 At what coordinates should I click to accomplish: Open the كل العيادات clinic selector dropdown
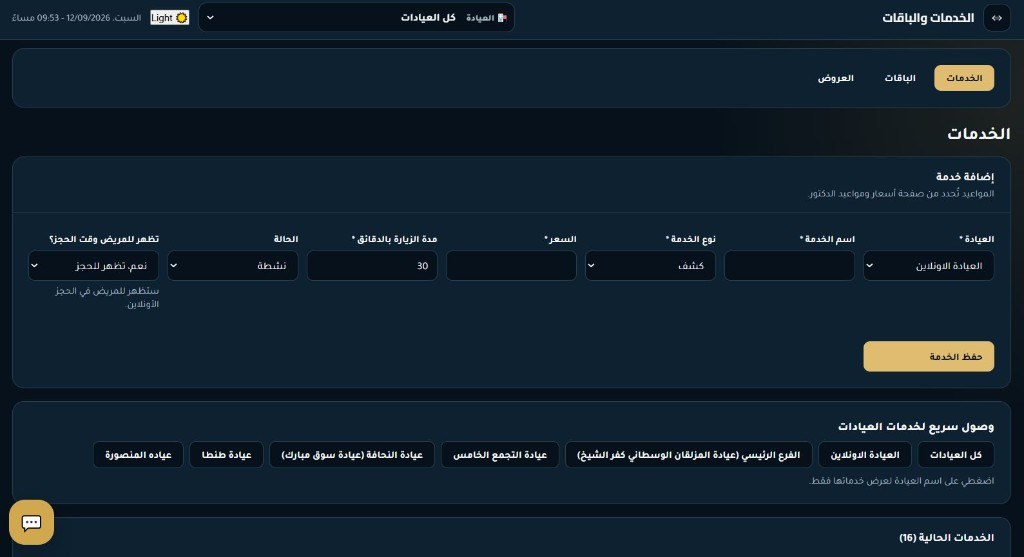coord(356,18)
